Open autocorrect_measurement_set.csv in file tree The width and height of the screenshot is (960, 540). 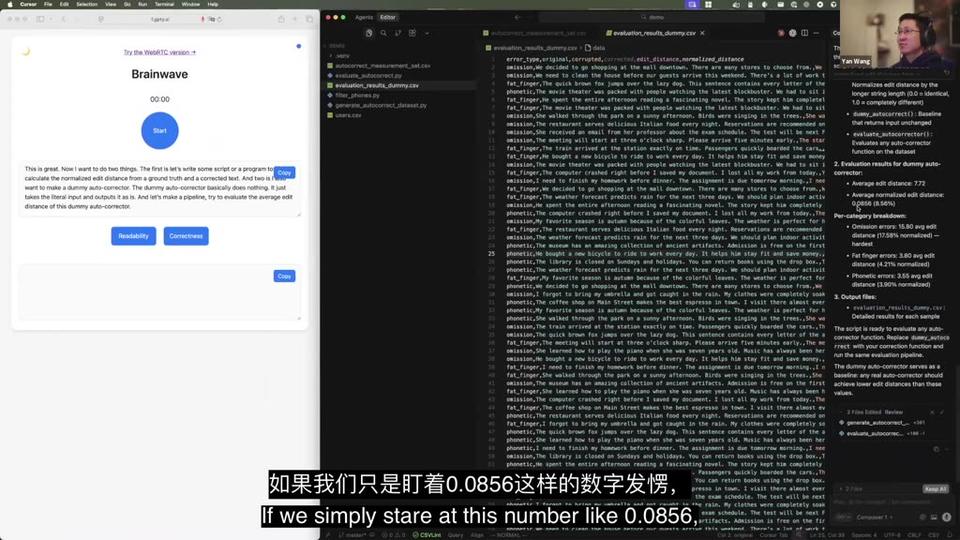pyautogui.click(x=383, y=66)
